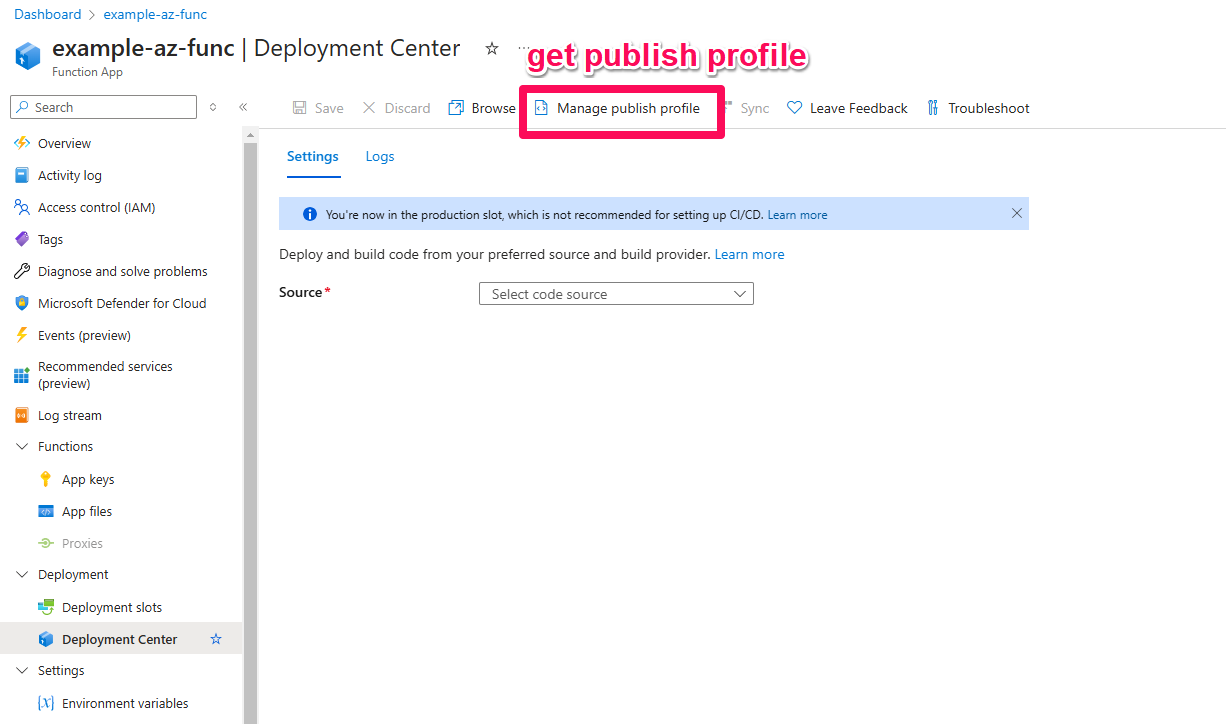Toggle expand/collapse all menu groups arrow
1226x724 pixels.
point(213,107)
